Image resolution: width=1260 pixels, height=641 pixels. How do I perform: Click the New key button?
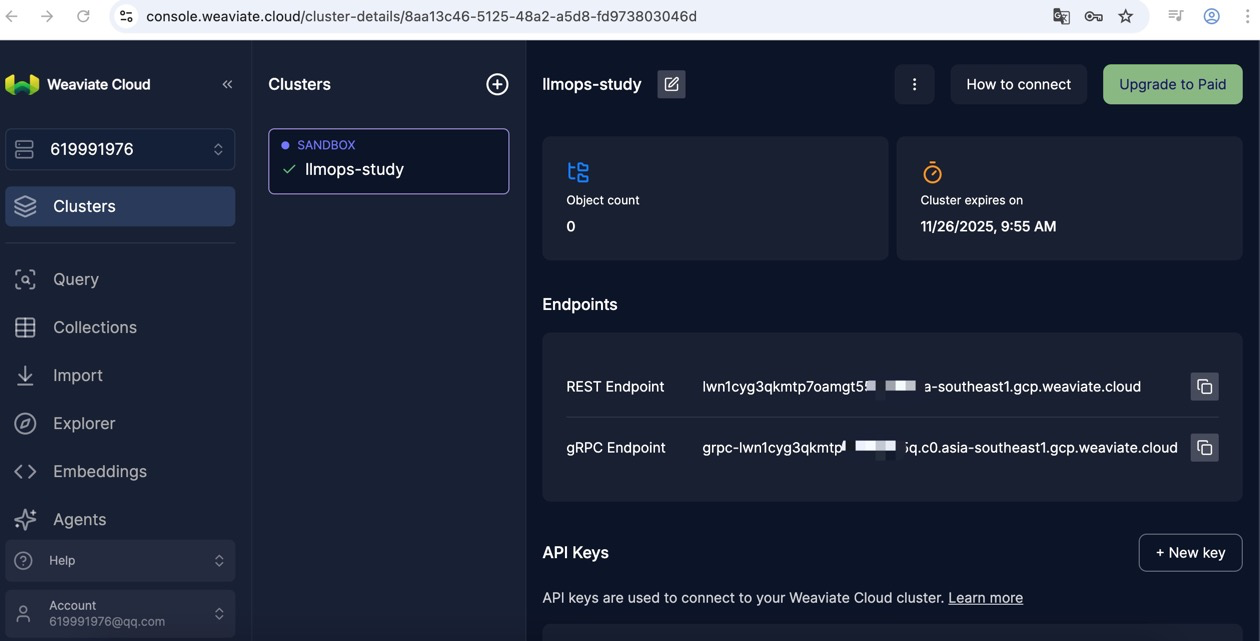1190,553
